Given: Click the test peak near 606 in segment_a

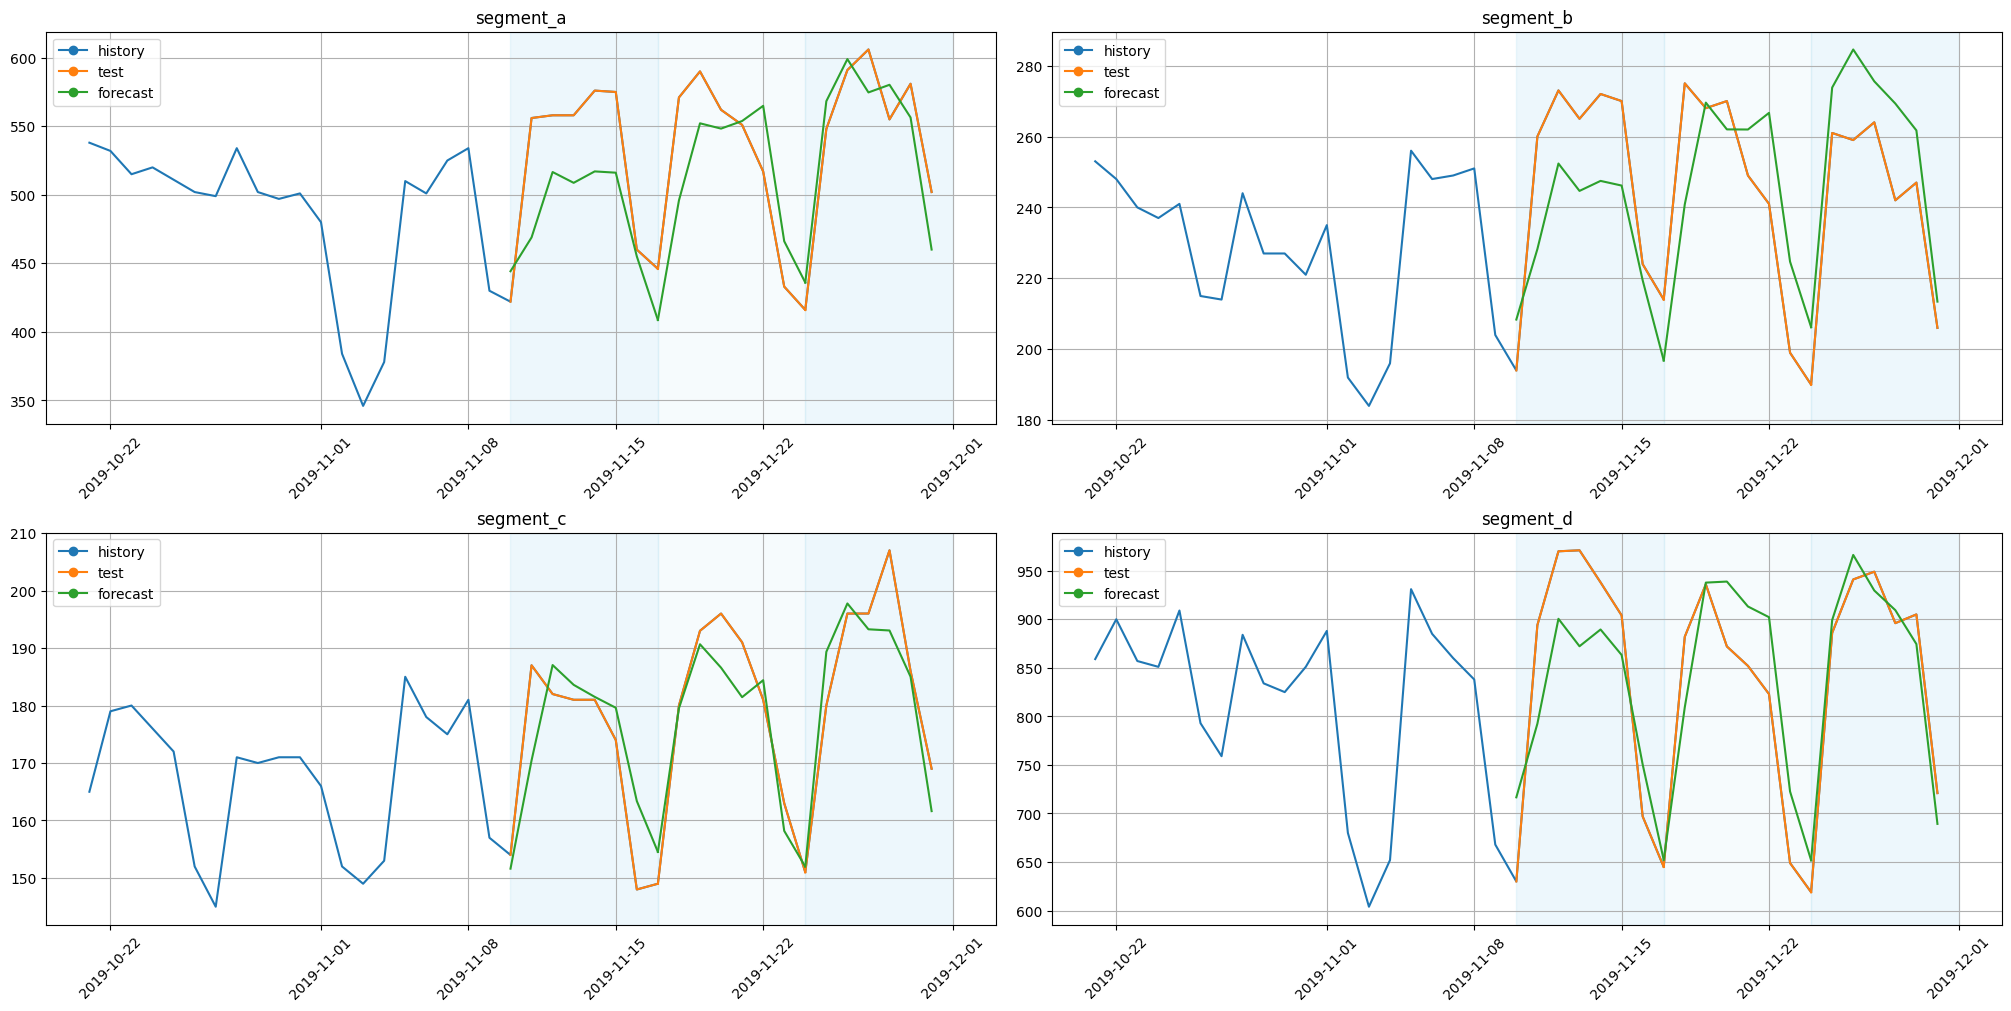Looking at the screenshot, I should coord(868,50).
